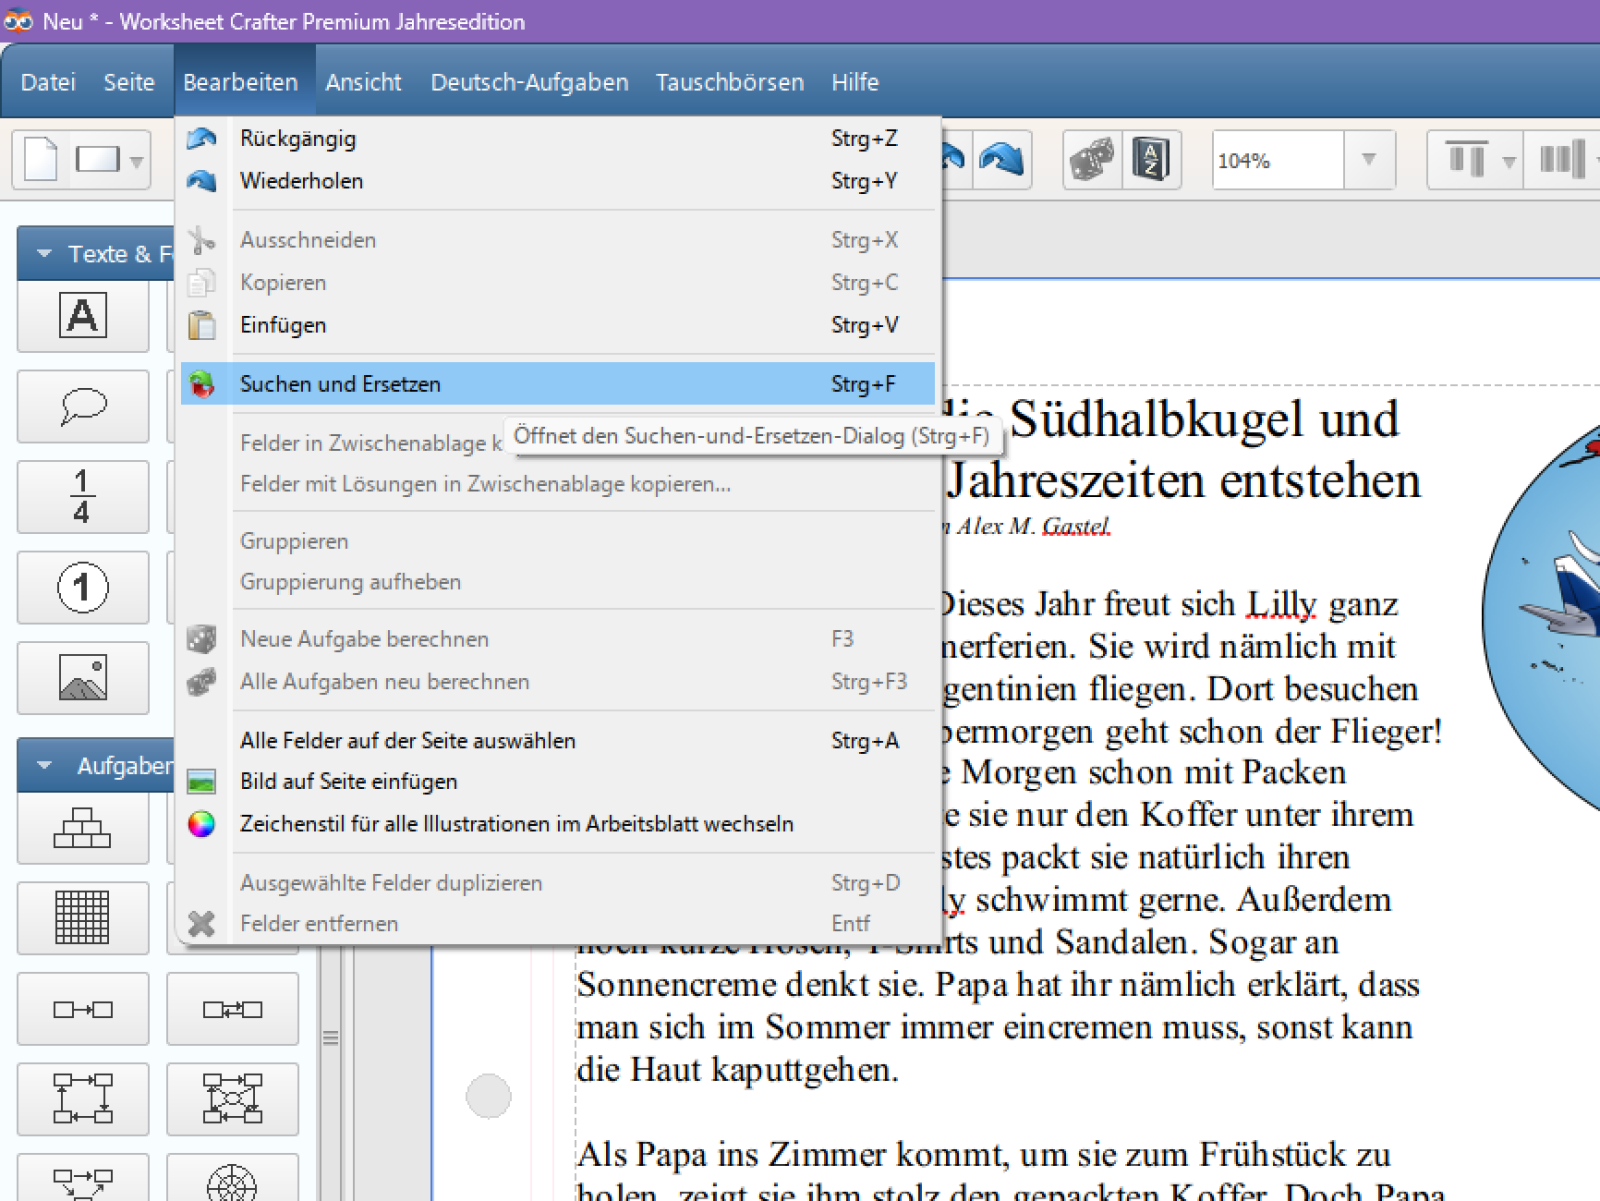Viewport: 1600px width, 1201px height.
Task: Select the image field tool
Action: pos(83,678)
